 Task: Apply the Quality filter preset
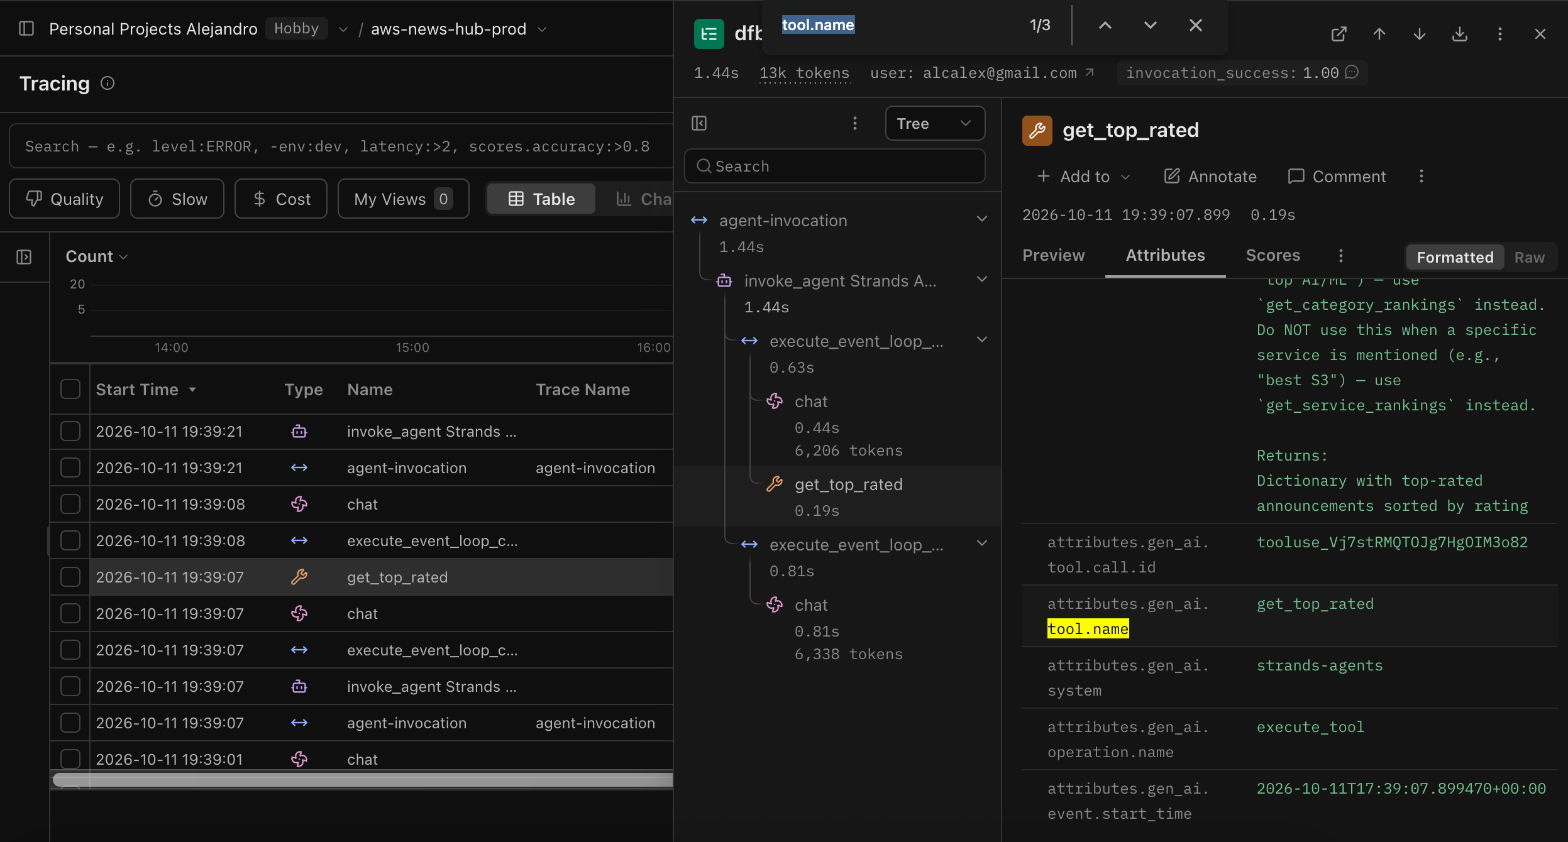(x=65, y=199)
